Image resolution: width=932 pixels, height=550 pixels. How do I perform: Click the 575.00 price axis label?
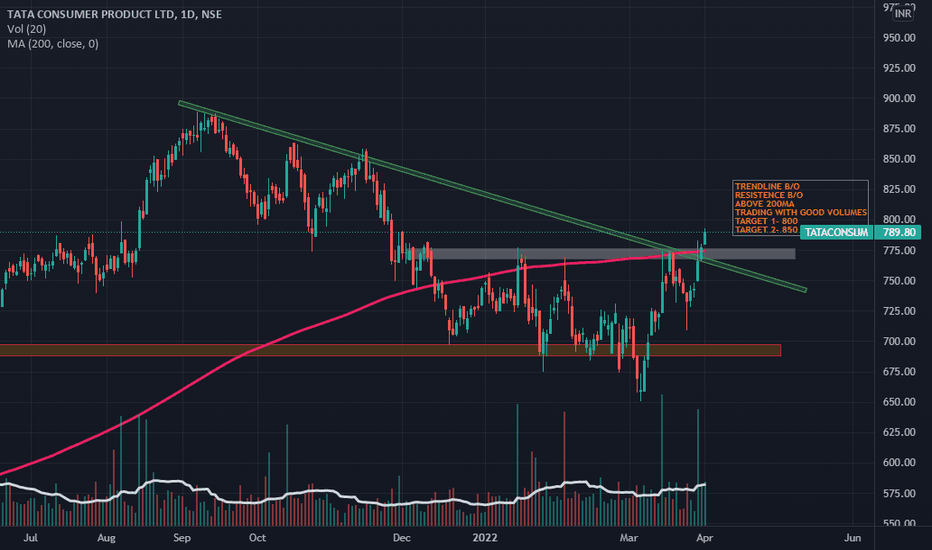[899, 494]
